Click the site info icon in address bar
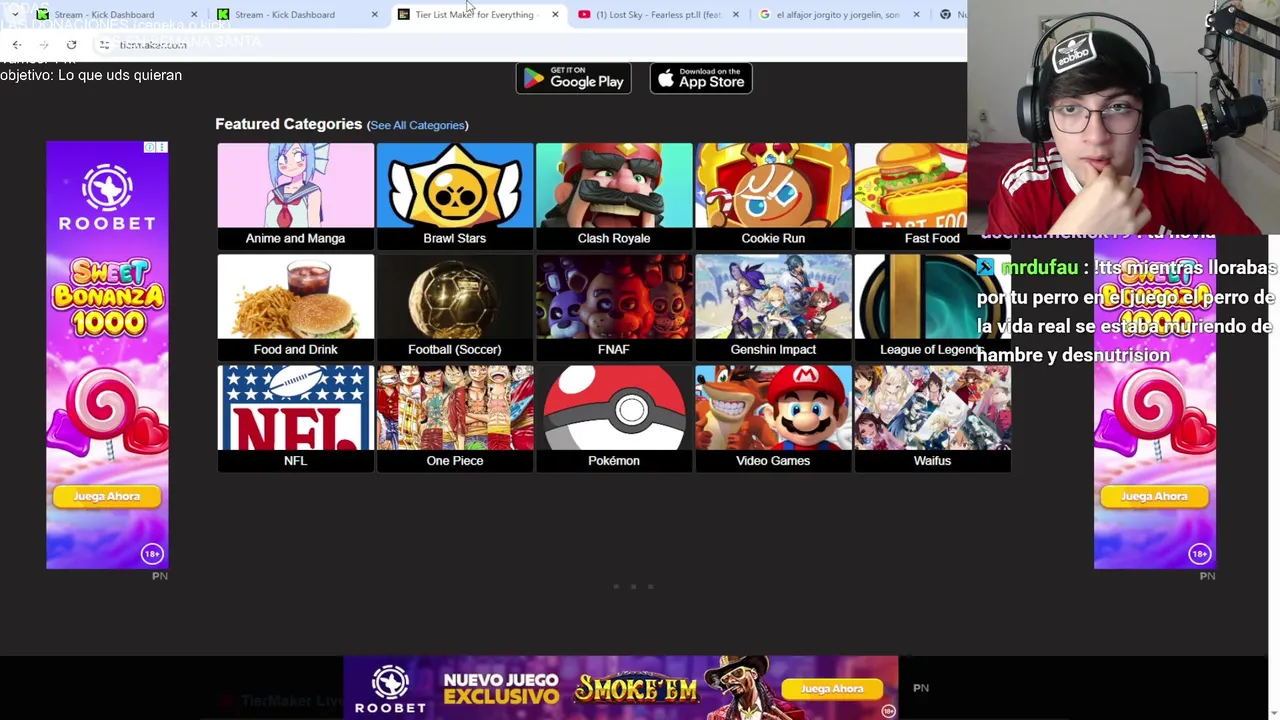This screenshot has height=720, width=1280. [104, 45]
